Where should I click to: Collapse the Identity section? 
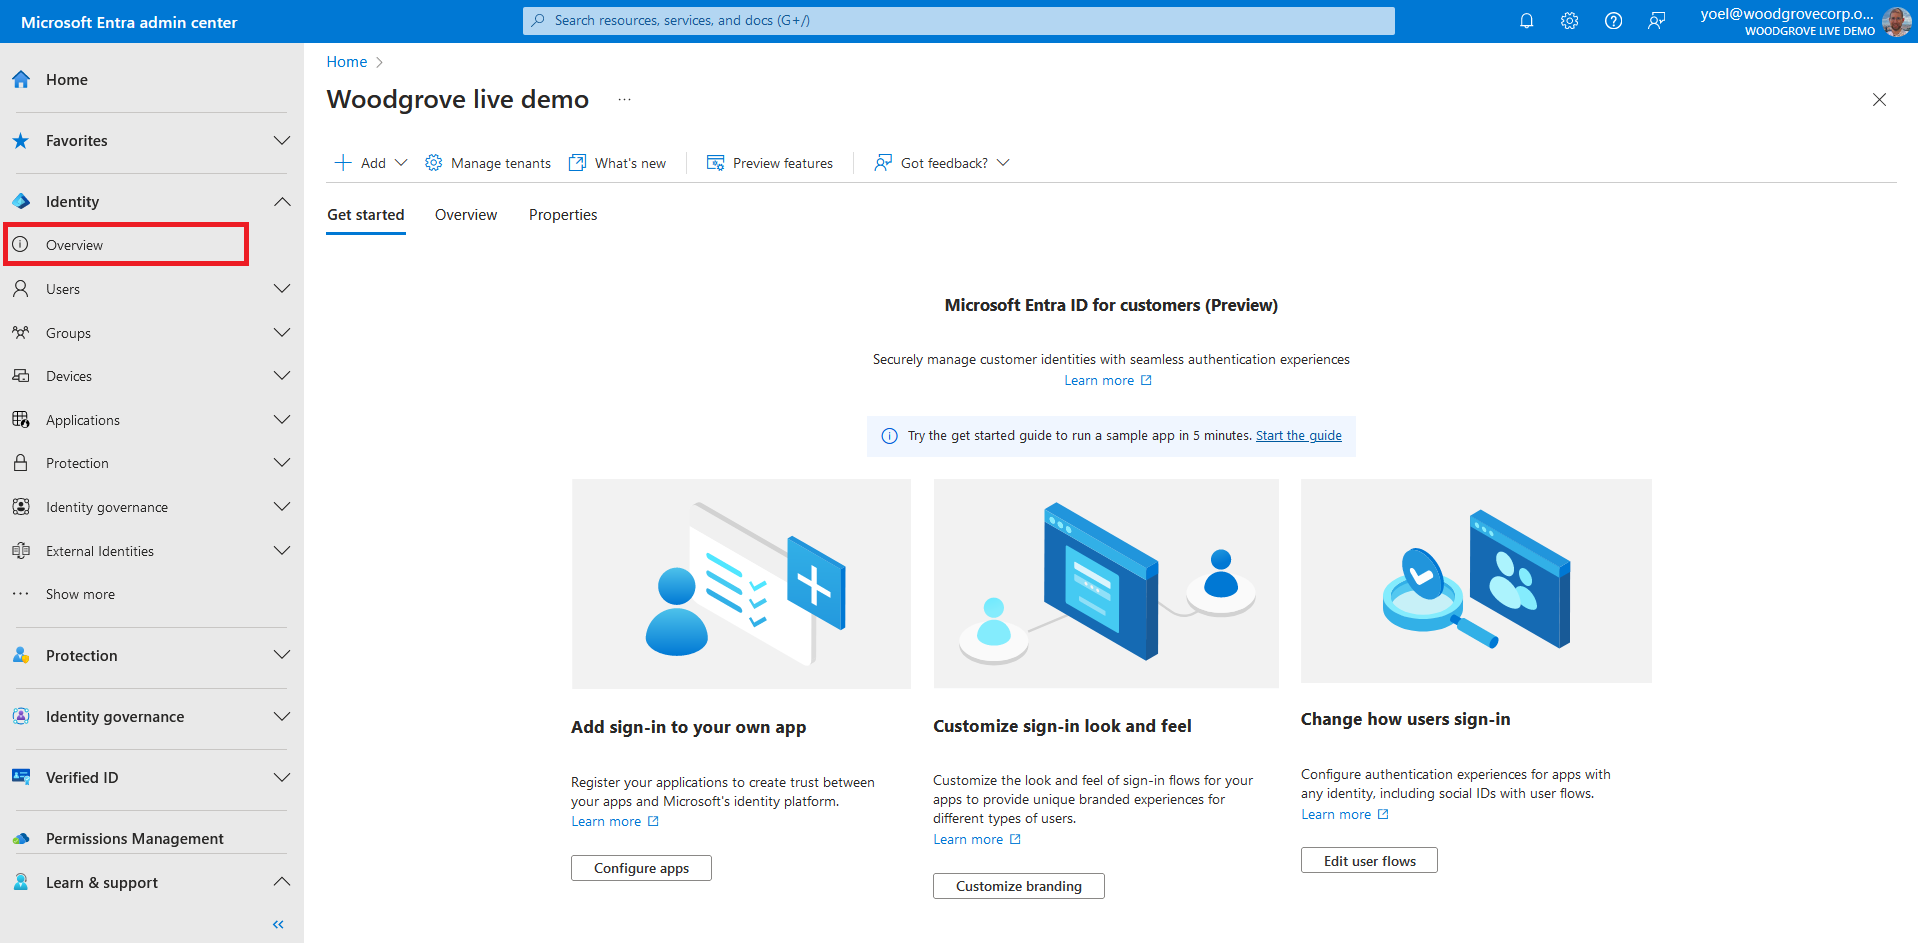coord(282,202)
